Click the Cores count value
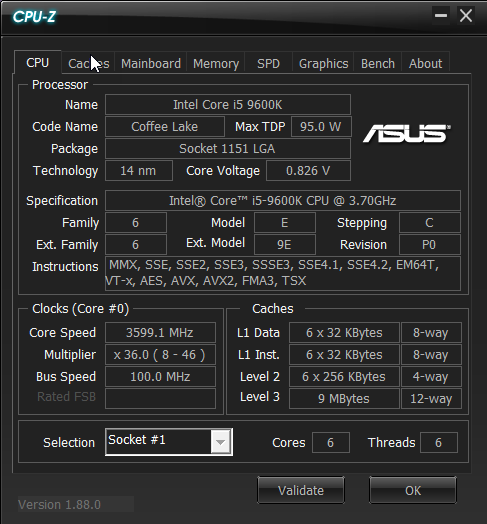This screenshot has height=524, width=487. pyautogui.click(x=331, y=442)
